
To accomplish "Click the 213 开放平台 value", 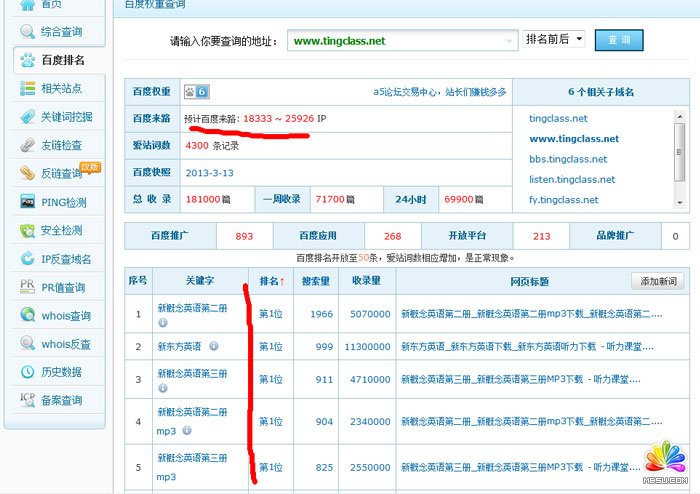I will pyautogui.click(x=542, y=236).
